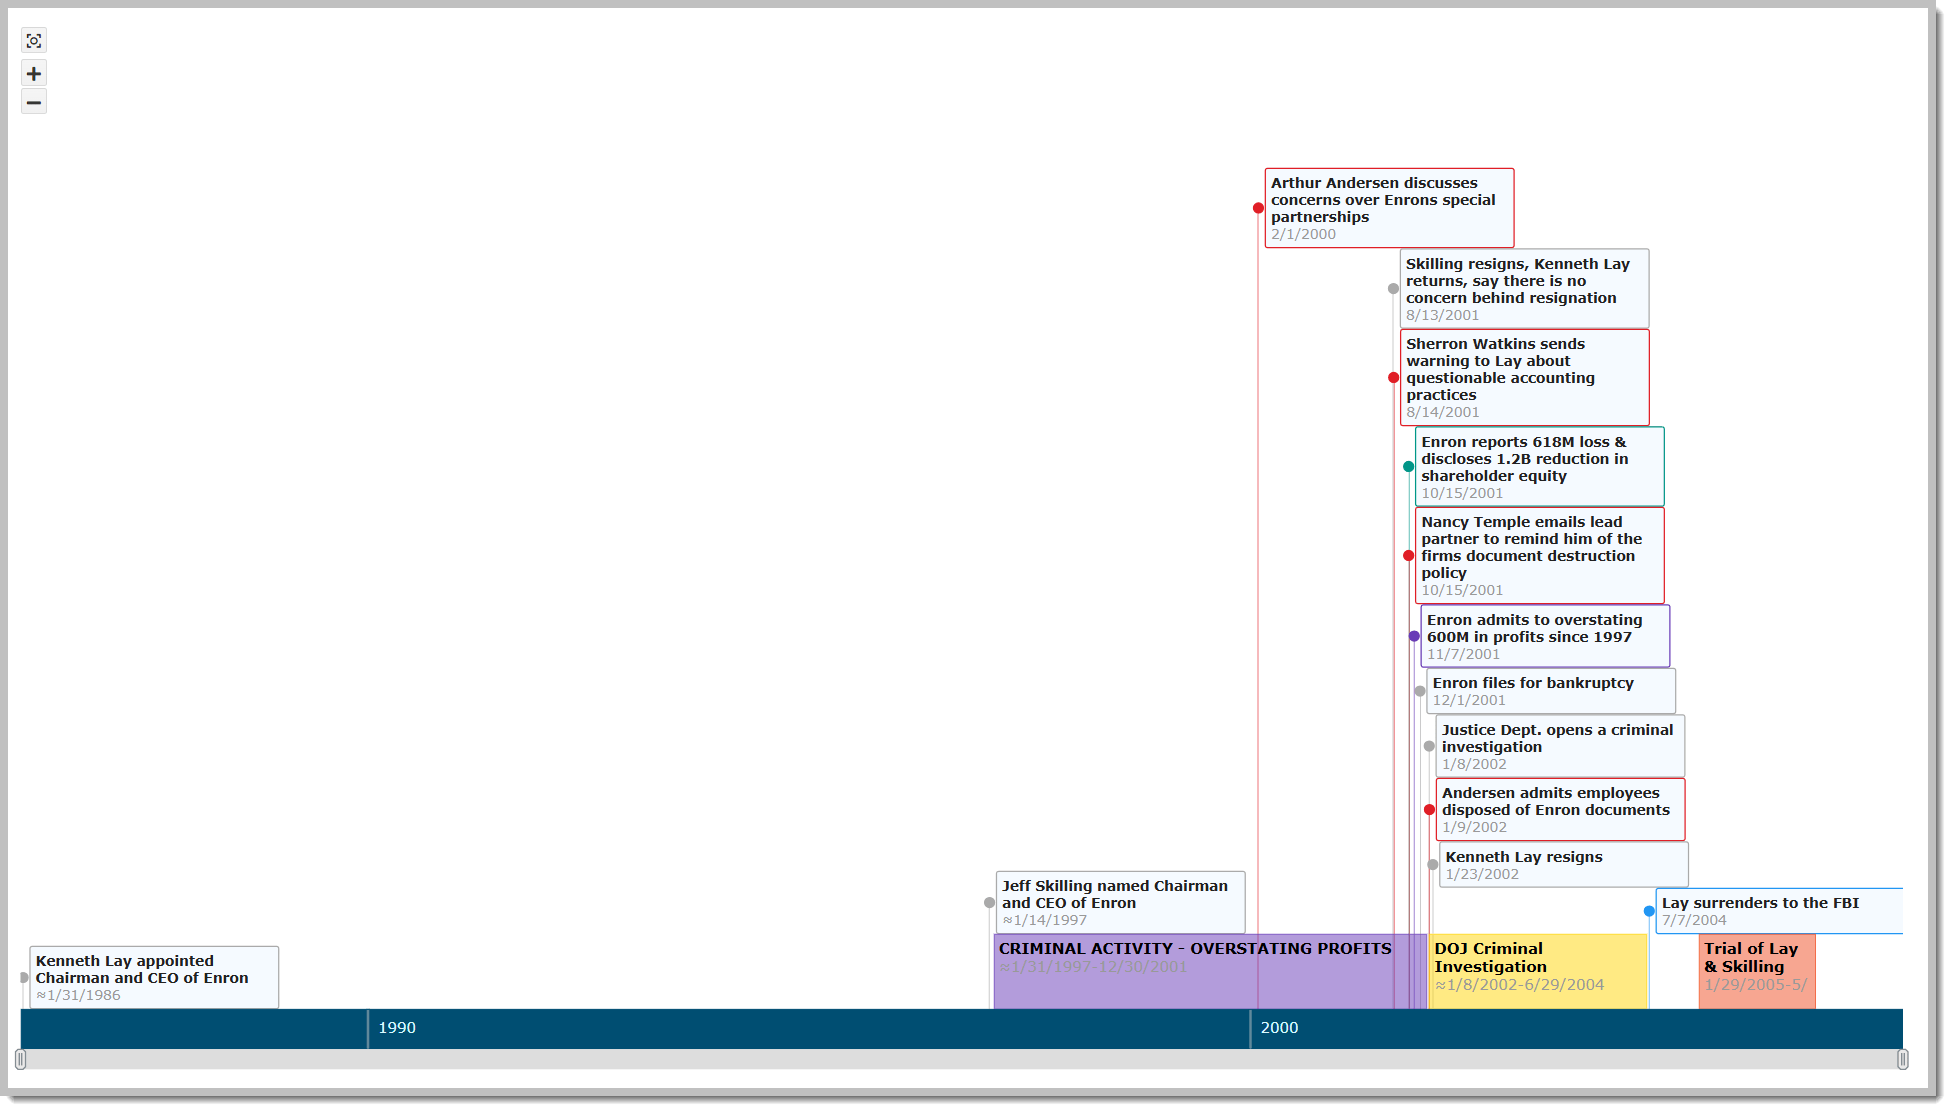
Task: Click the zoom out icon
Action: coord(33,101)
